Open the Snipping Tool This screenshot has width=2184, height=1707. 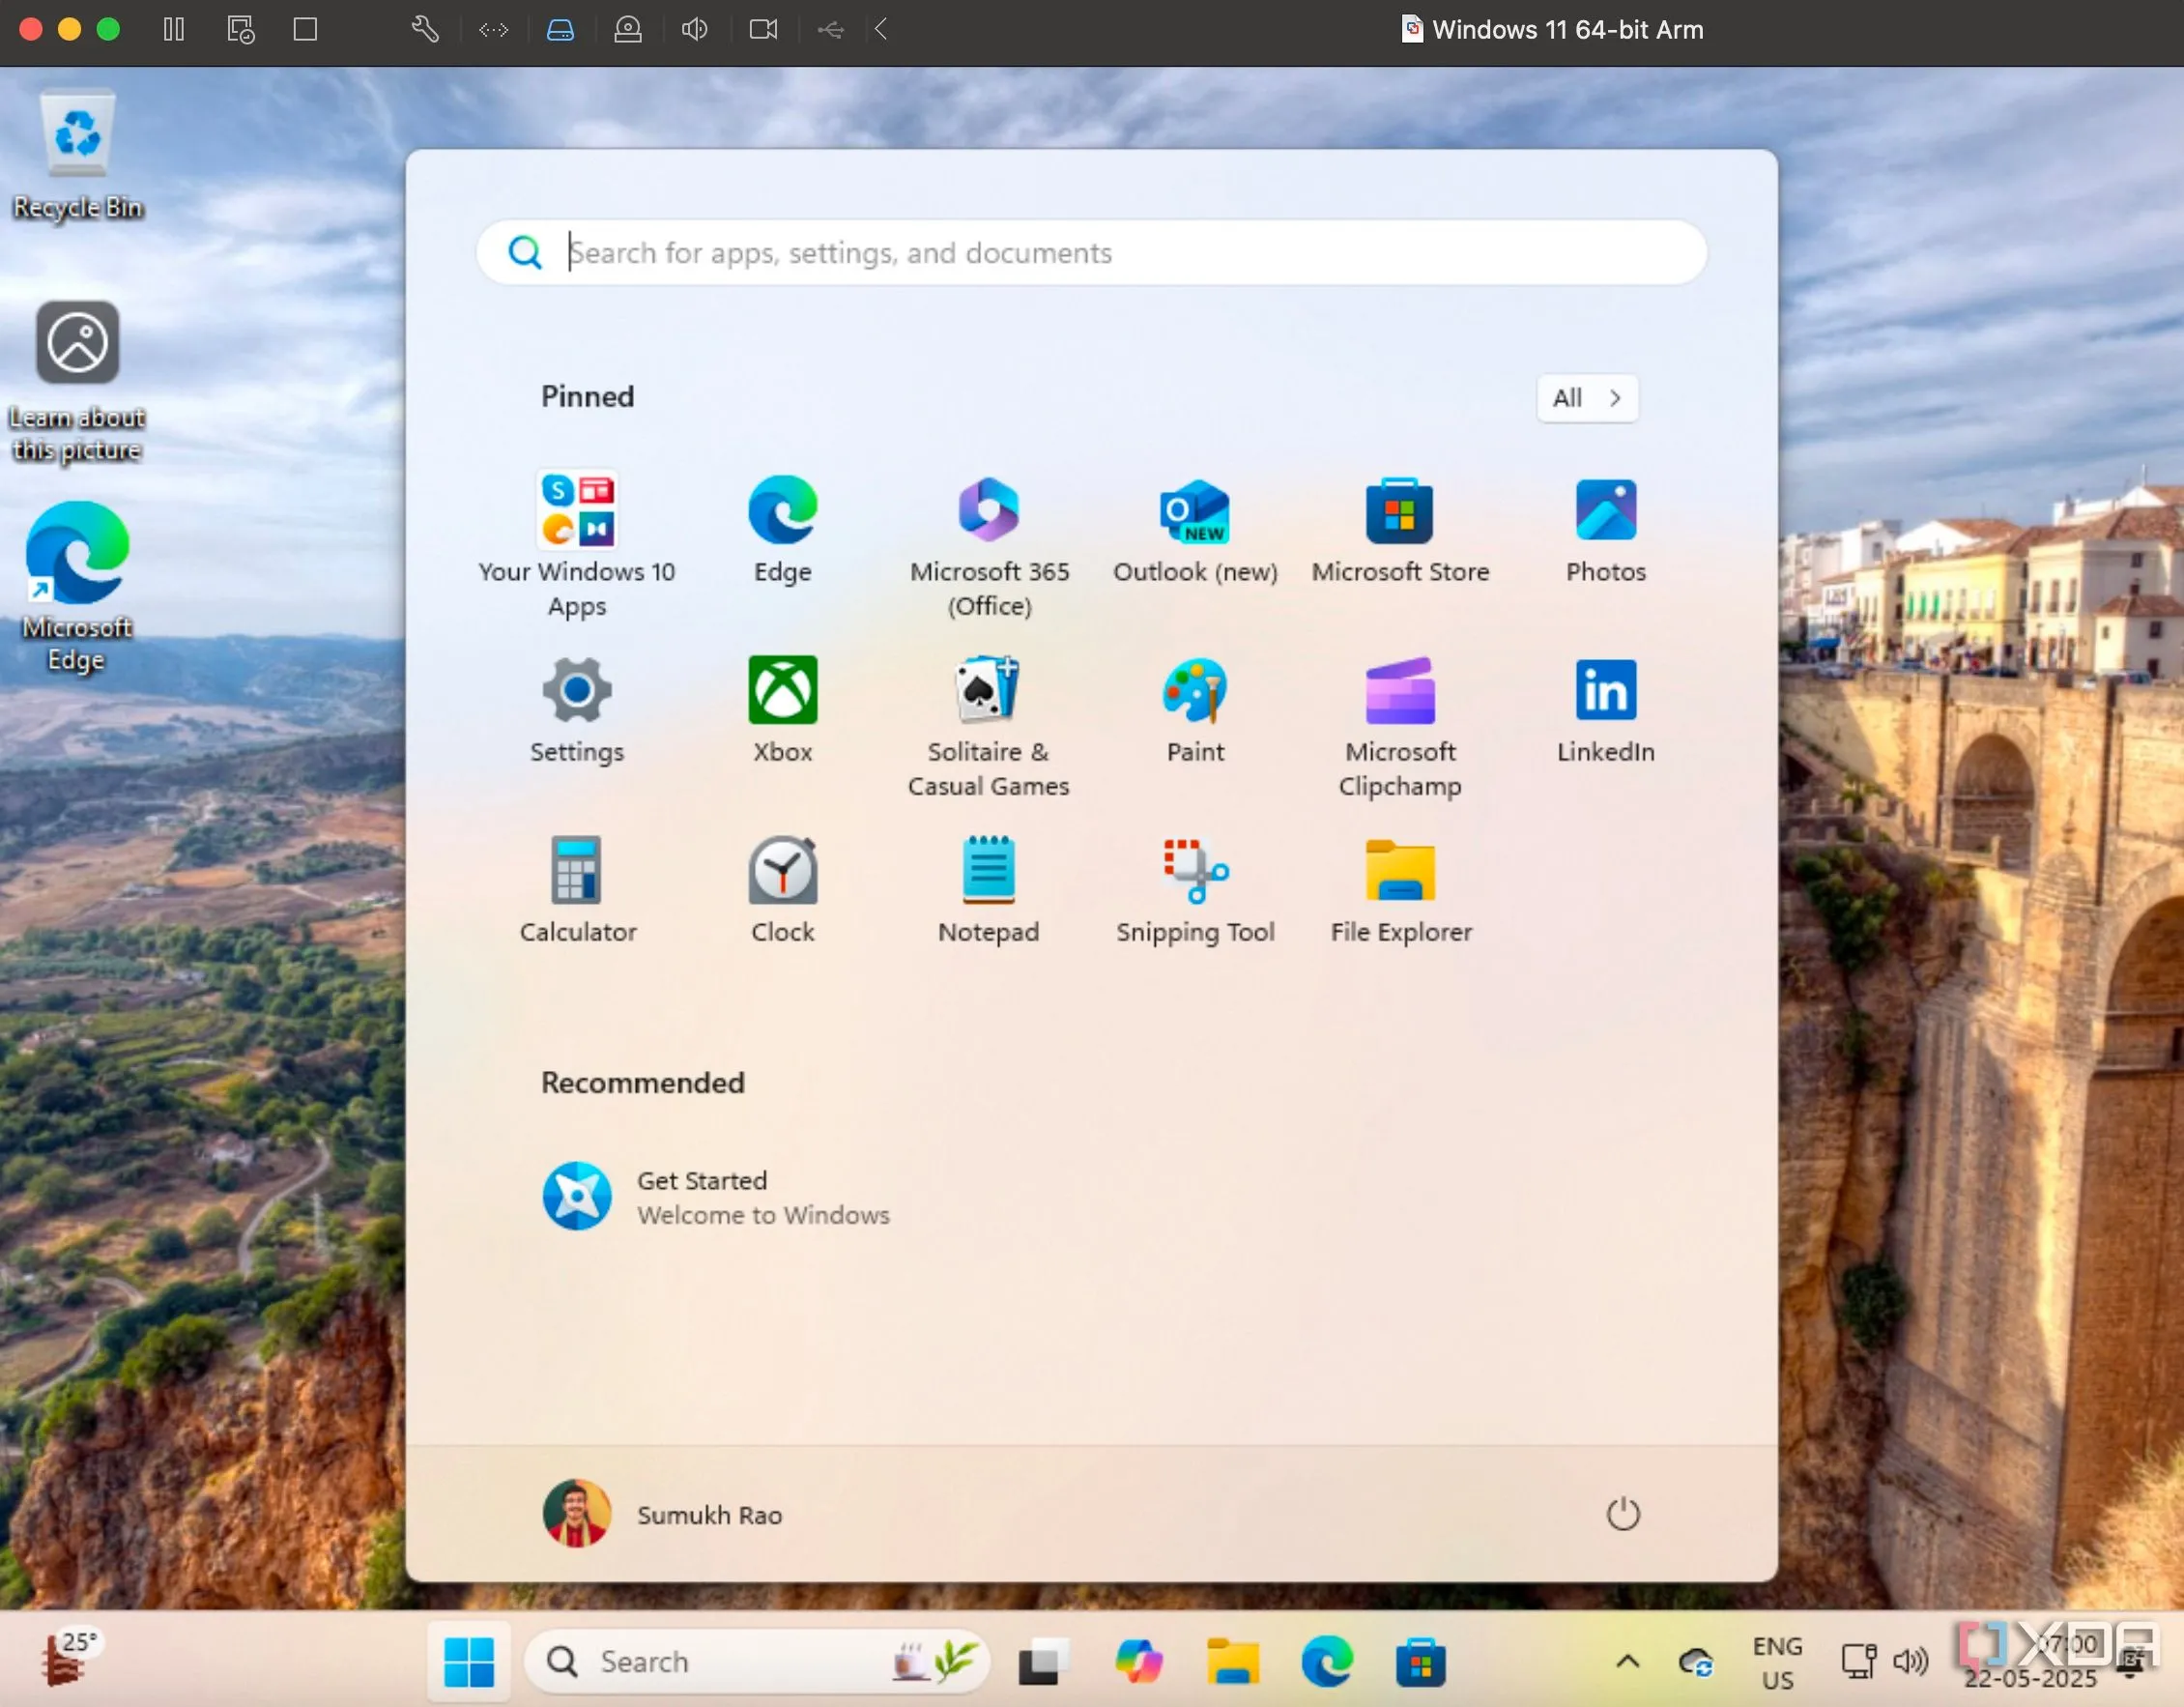click(1195, 889)
